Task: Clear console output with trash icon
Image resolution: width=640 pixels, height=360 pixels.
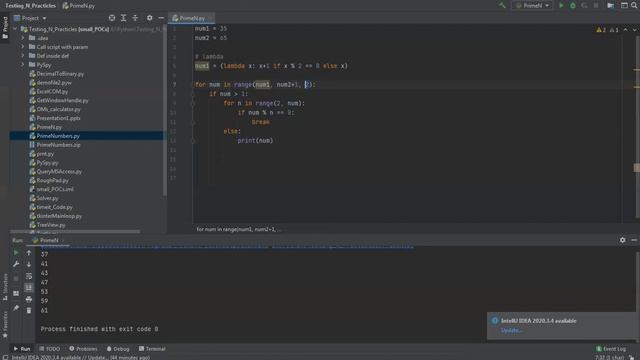Action: (x=29, y=311)
